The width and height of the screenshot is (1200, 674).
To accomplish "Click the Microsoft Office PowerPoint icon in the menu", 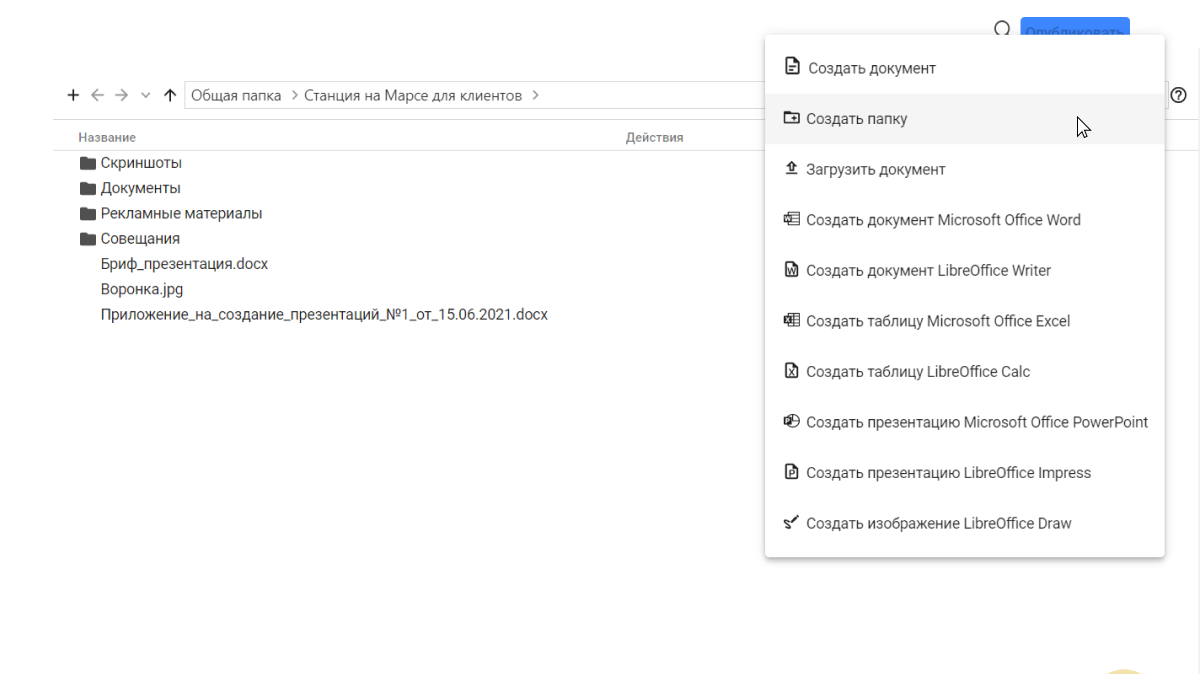I will 791,421.
